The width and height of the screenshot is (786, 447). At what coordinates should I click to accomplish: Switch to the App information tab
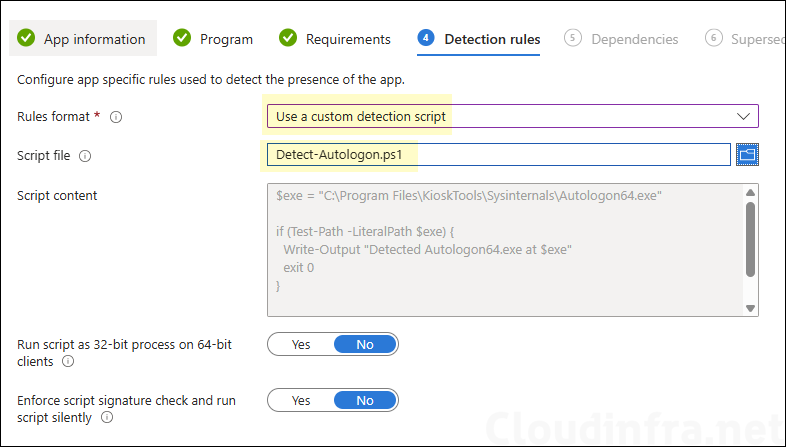click(94, 39)
